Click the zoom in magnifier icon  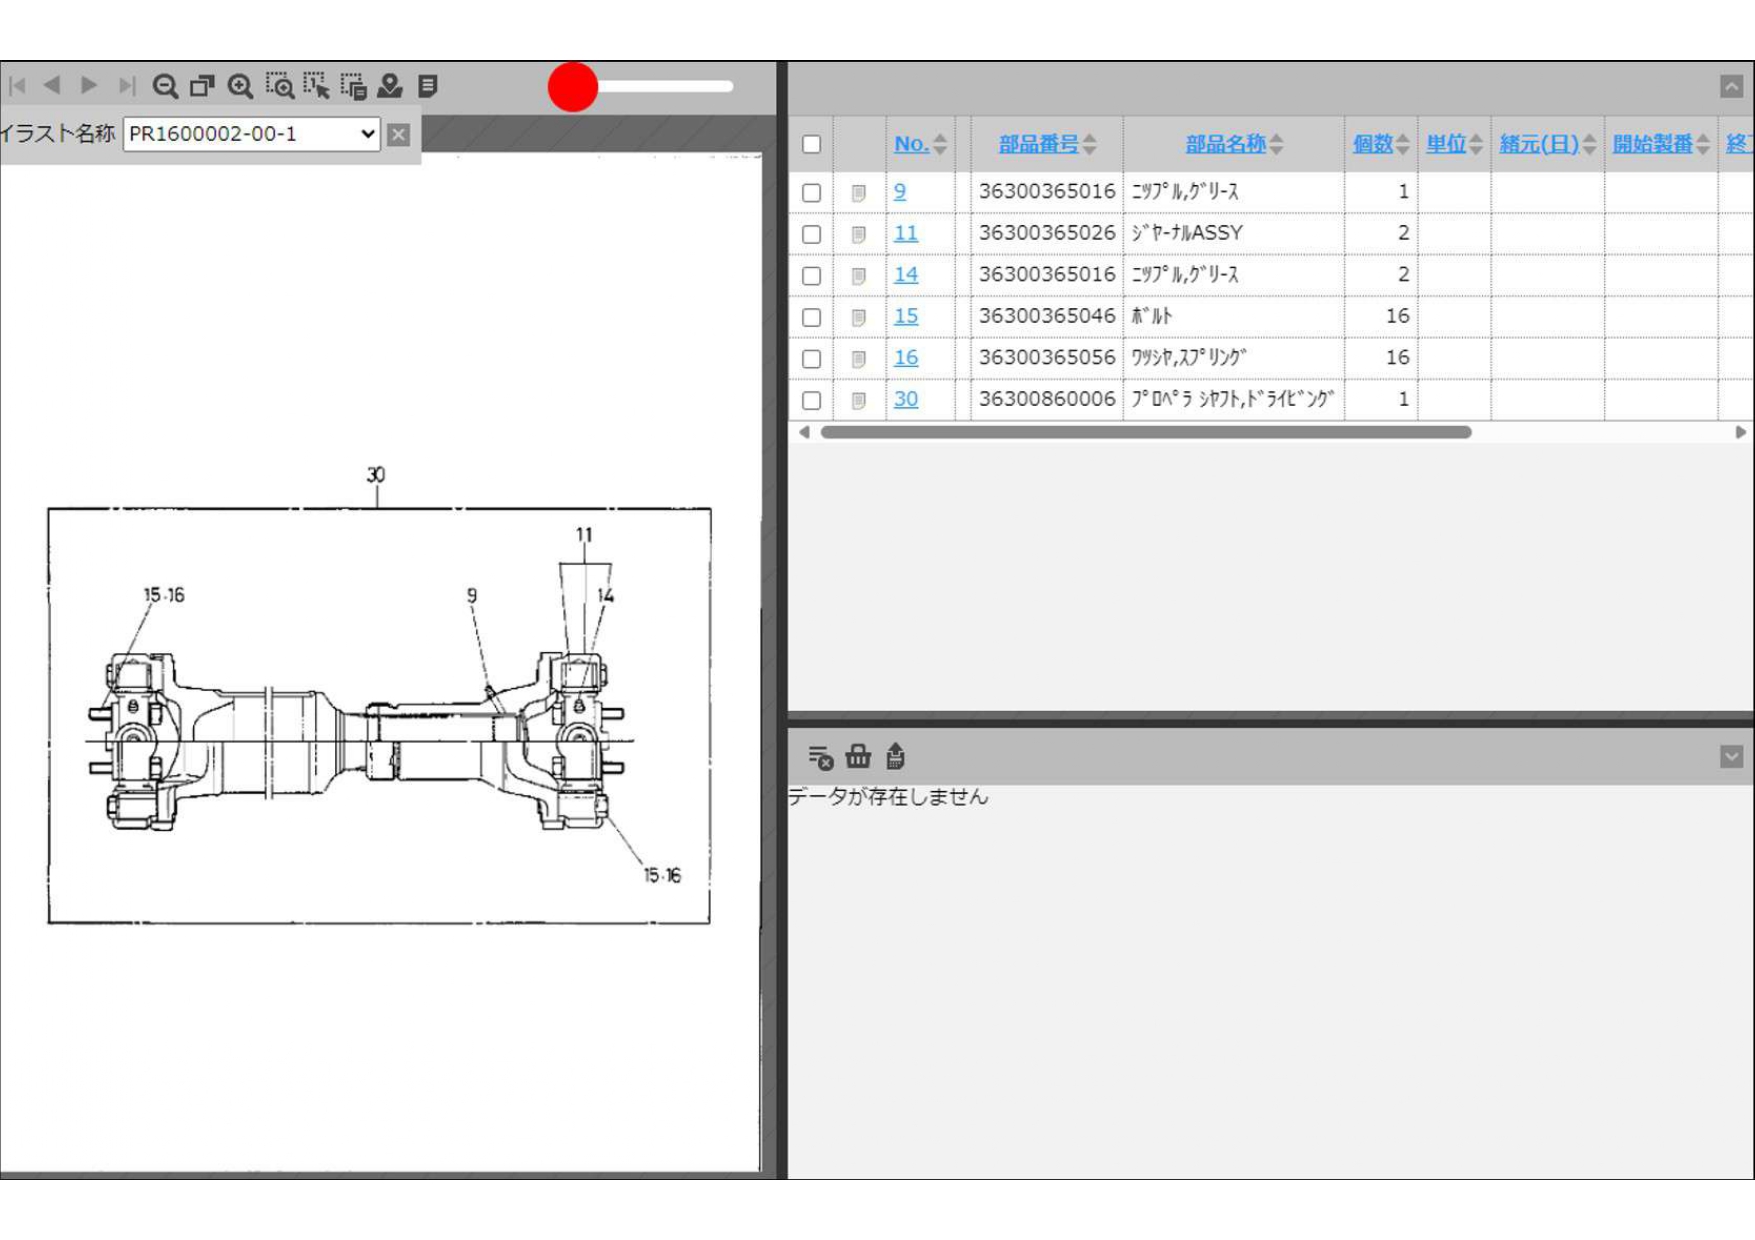click(x=240, y=86)
